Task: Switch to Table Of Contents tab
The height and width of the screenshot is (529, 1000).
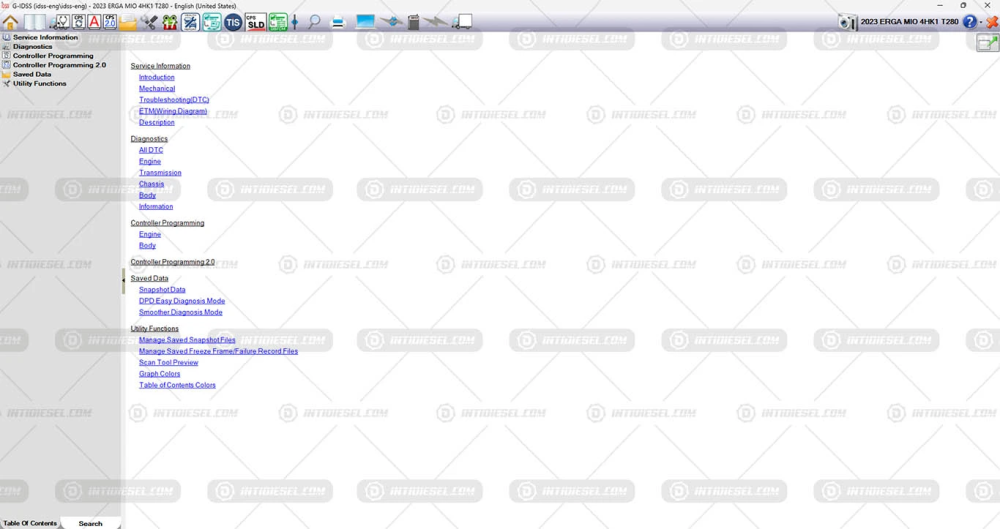Action: (30, 523)
